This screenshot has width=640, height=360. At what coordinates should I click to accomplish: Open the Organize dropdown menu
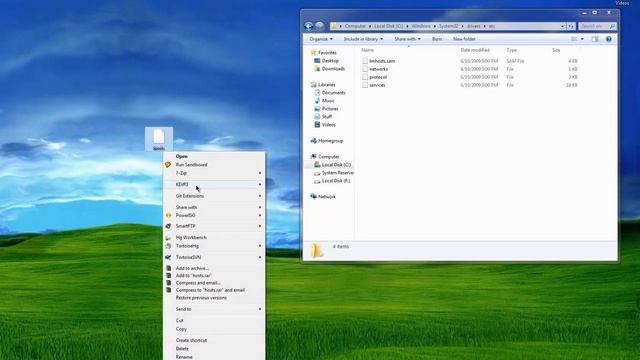point(321,39)
